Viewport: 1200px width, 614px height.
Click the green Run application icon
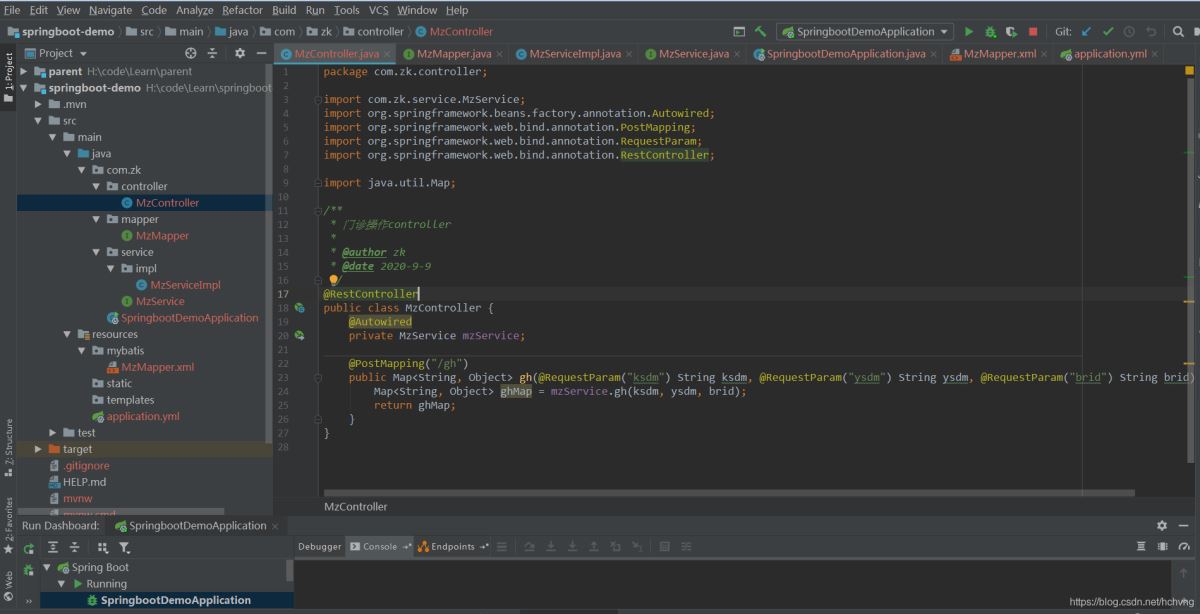(x=968, y=32)
